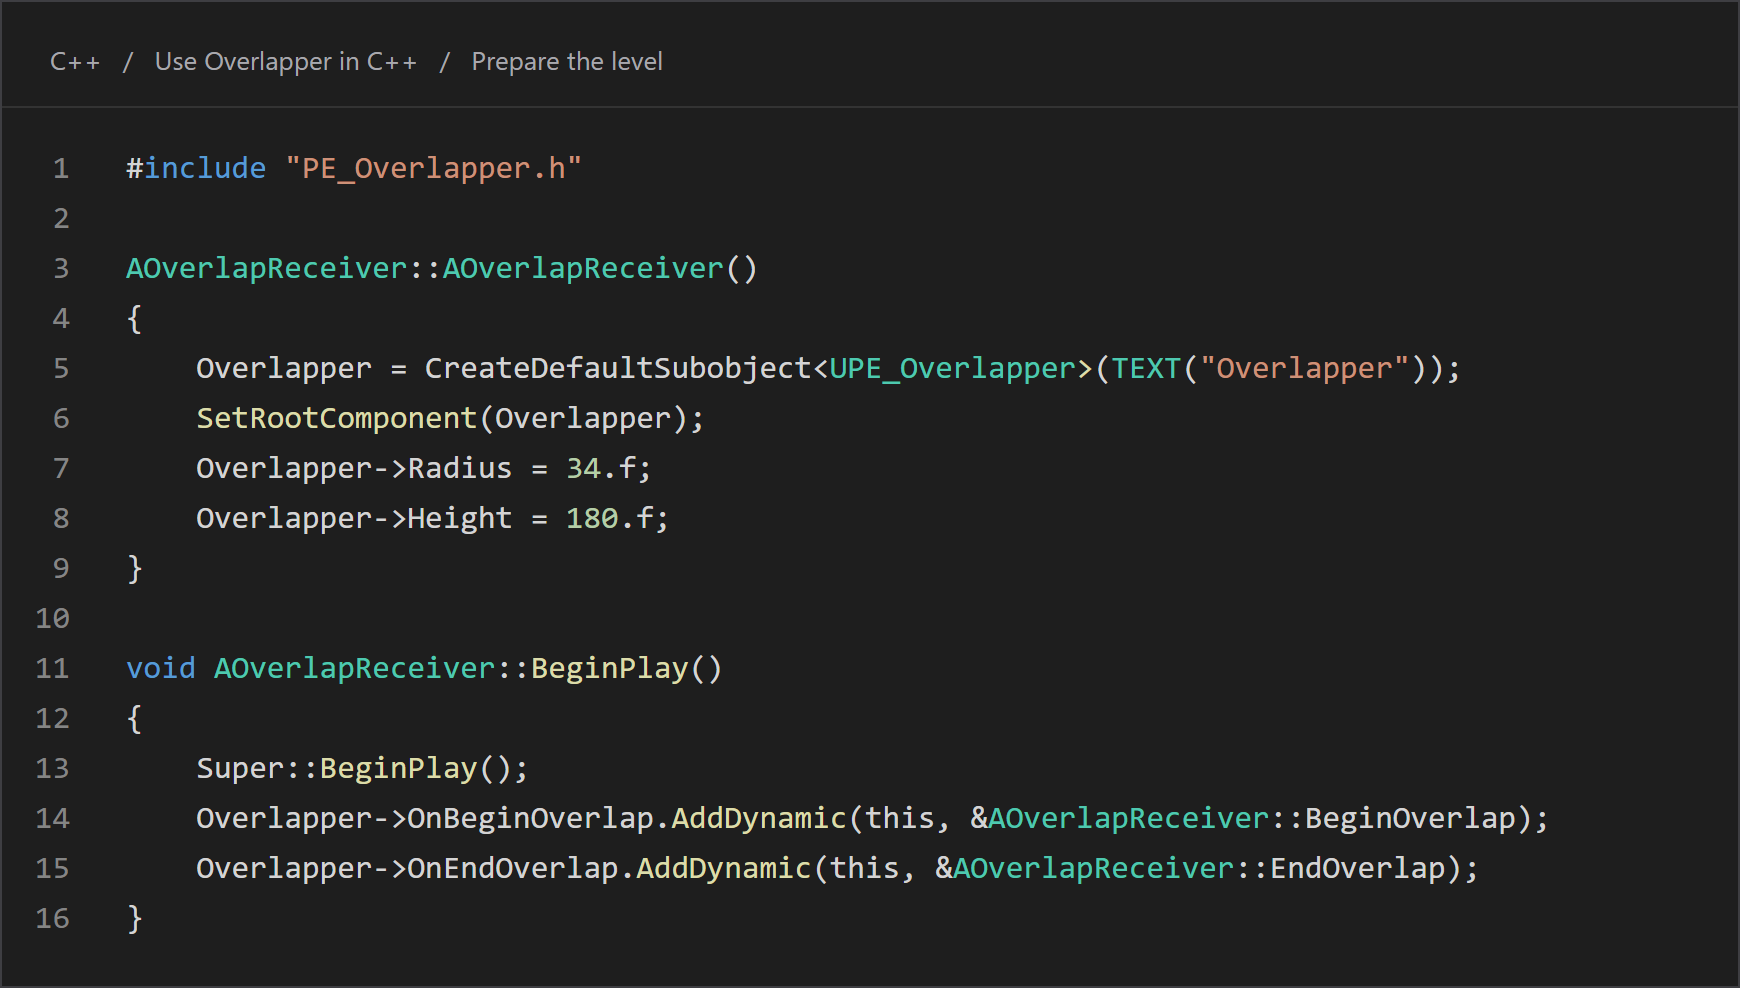The width and height of the screenshot is (1740, 988).
Task: Click the opening brace on line 12
Action: click(x=135, y=718)
